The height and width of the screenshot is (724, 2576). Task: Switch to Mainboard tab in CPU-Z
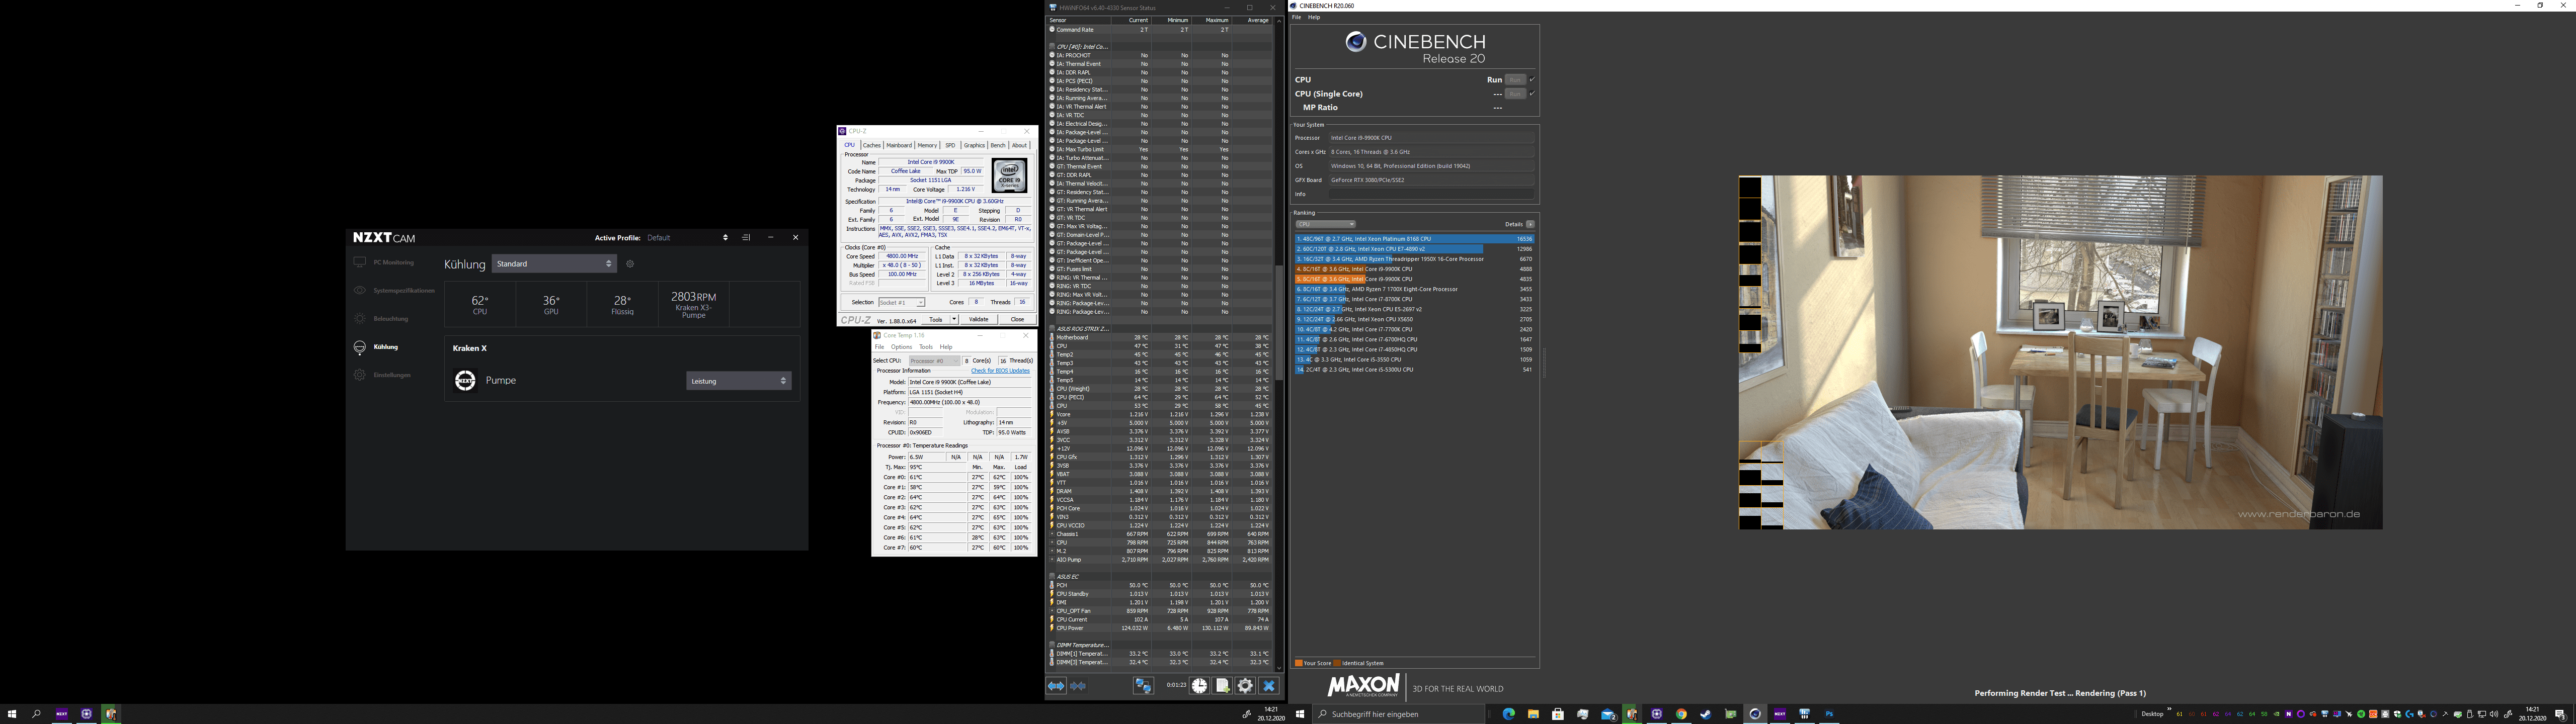pos(899,145)
